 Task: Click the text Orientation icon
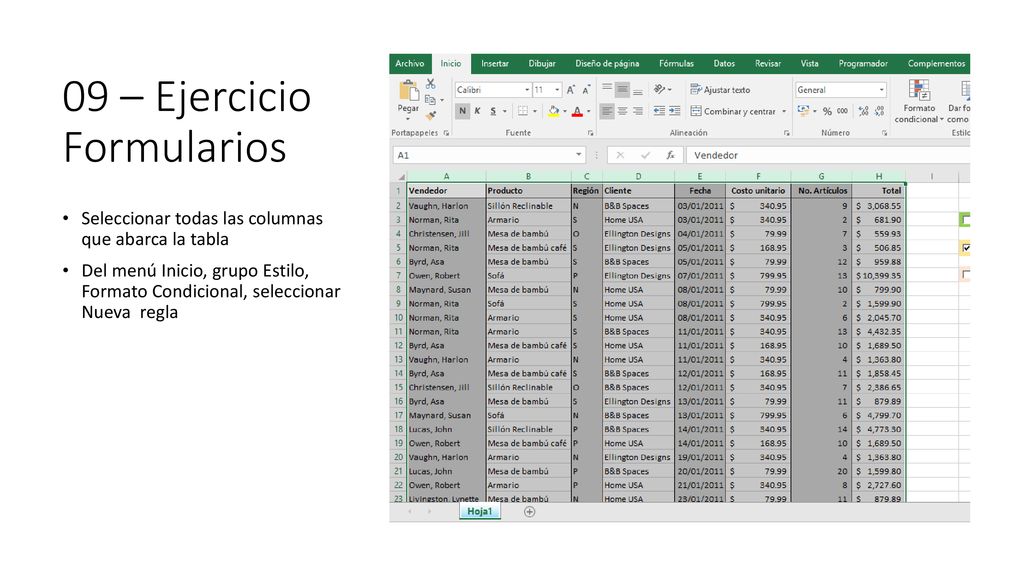[660, 89]
